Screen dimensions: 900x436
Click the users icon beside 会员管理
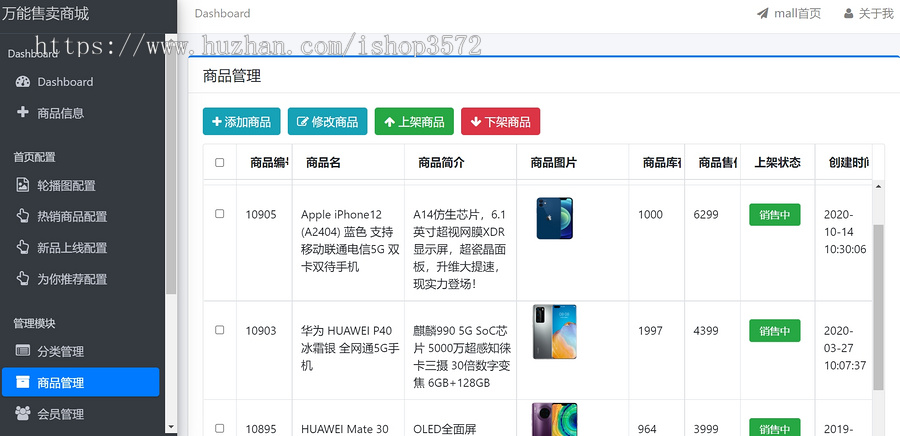[x=22, y=413]
